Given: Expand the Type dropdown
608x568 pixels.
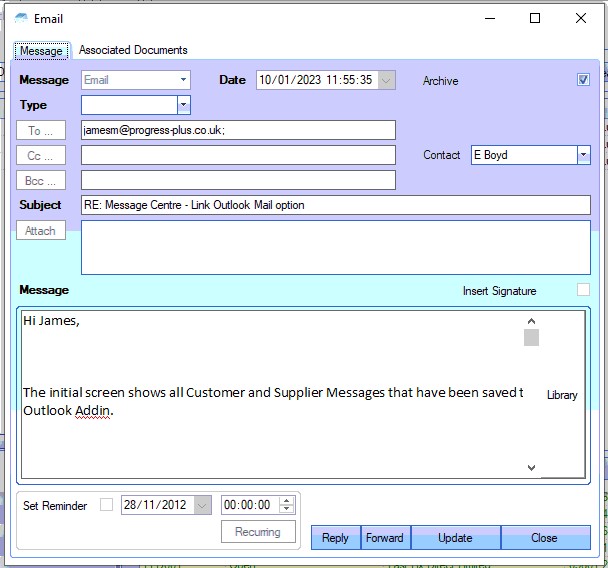Looking at the screenshot, I should pos(183,105).
